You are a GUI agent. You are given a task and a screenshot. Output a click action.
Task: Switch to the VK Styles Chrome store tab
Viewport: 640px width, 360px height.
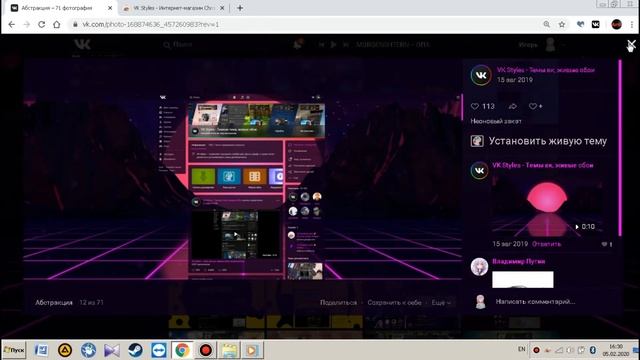coord(173,8)
